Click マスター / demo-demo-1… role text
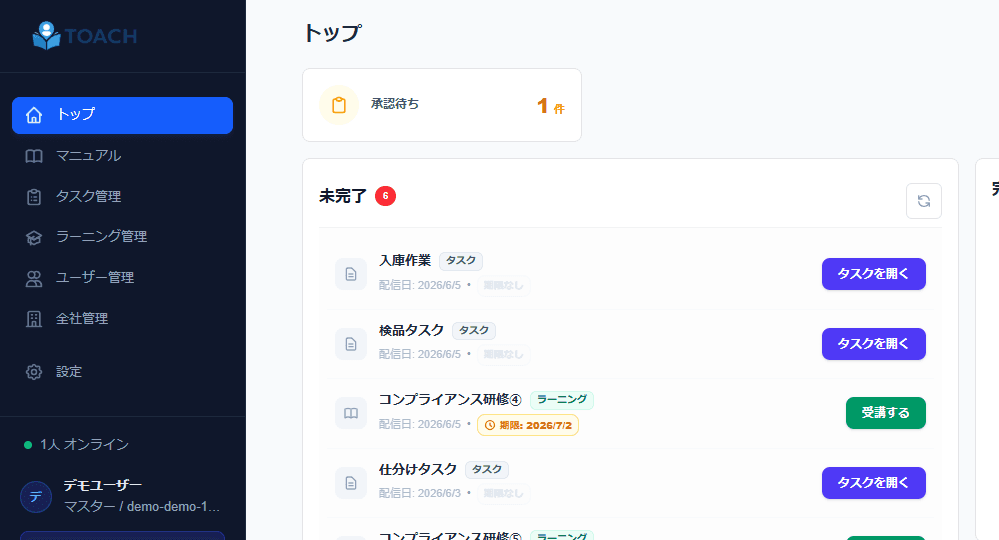This screenshot has width=999, height=540. pyautogui.click(x=142, y=507)
